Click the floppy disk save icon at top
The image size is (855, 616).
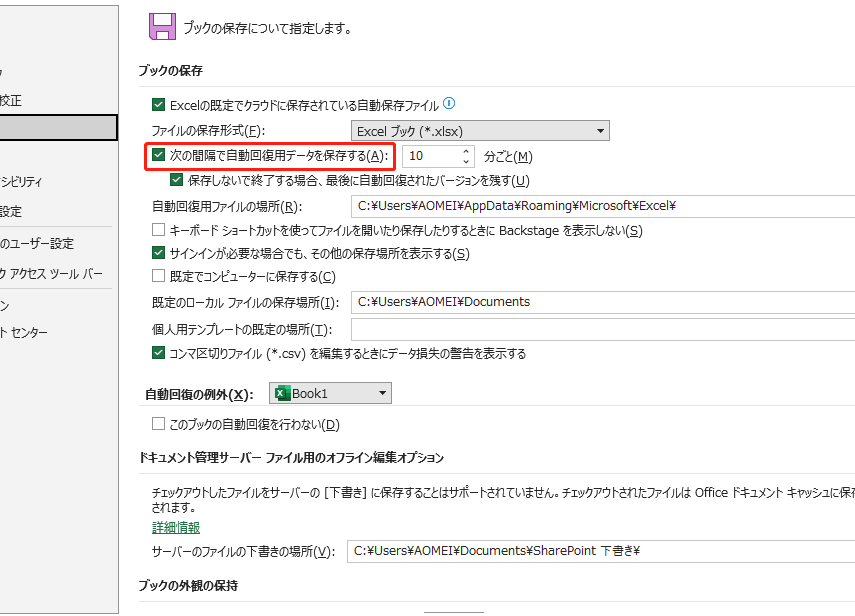pyautogui.click(x=162, y=25)
